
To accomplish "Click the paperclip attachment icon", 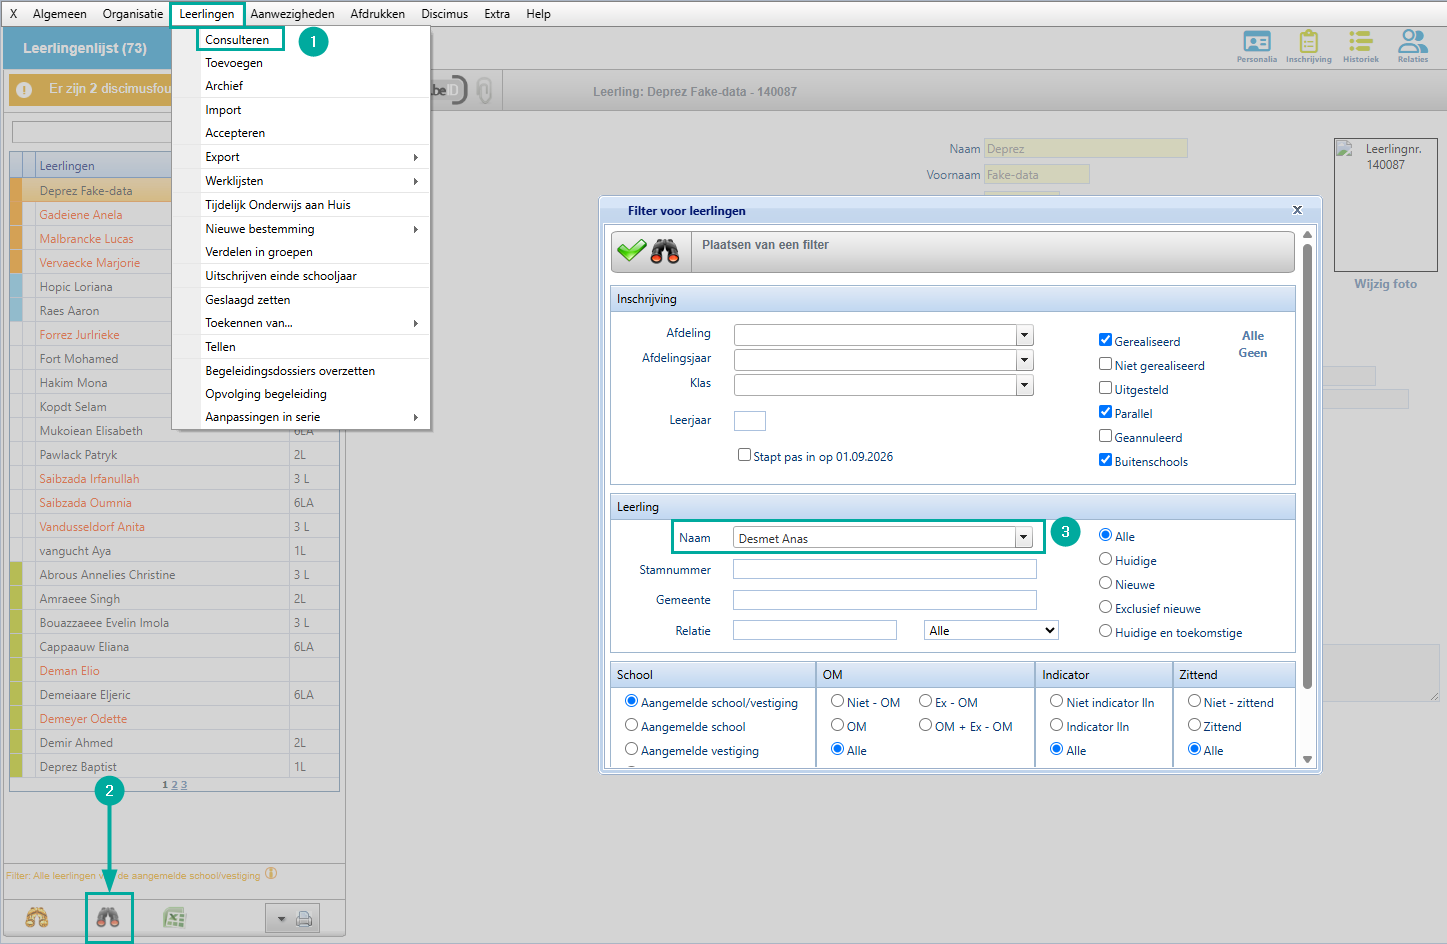I will pyautogui.click(x=485, y=91).
